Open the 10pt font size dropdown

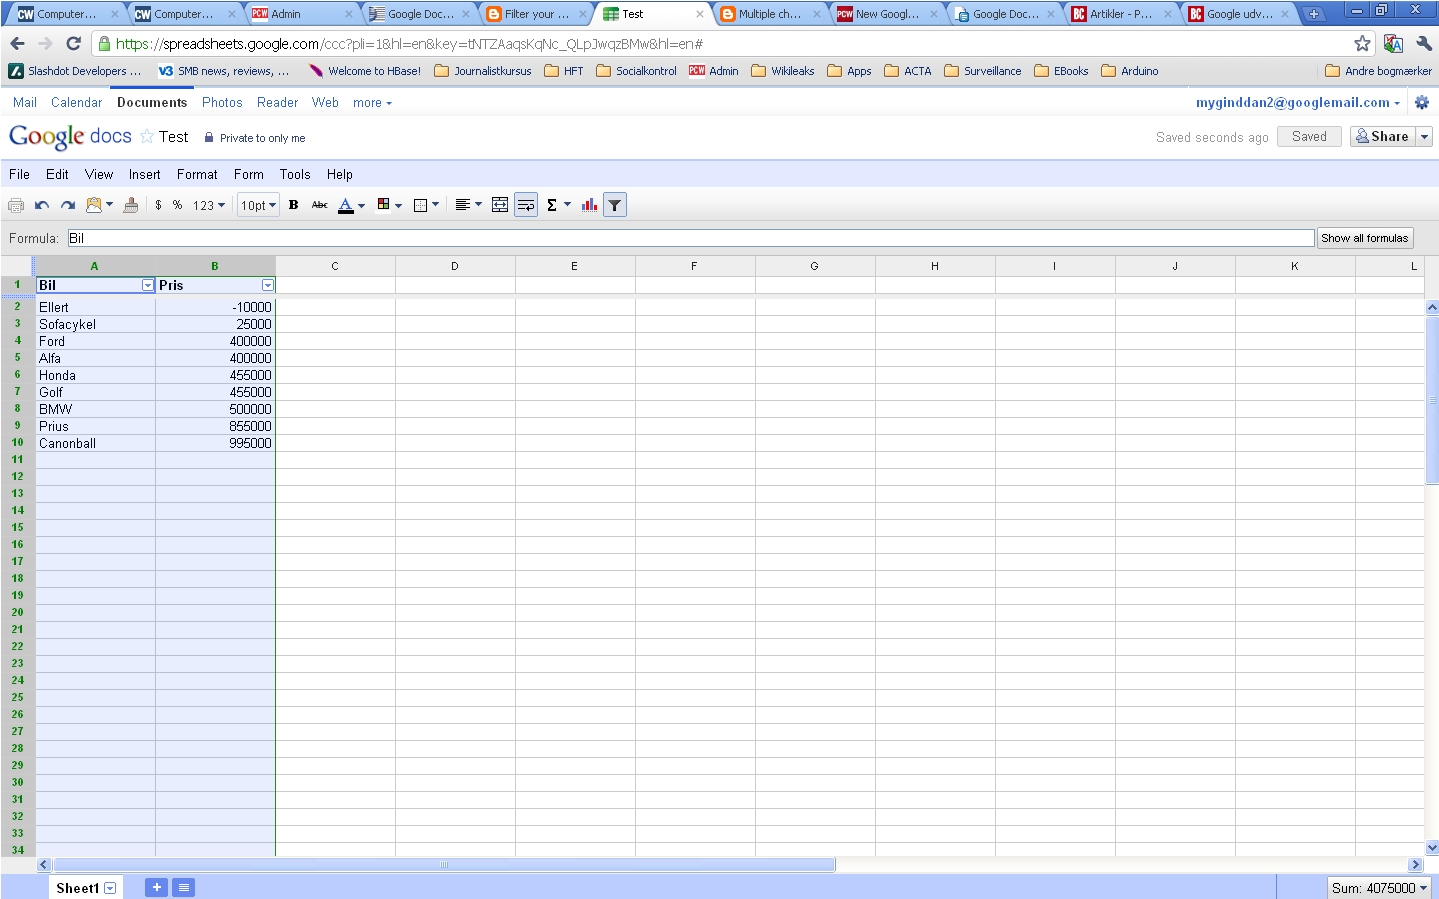point(258,205)
